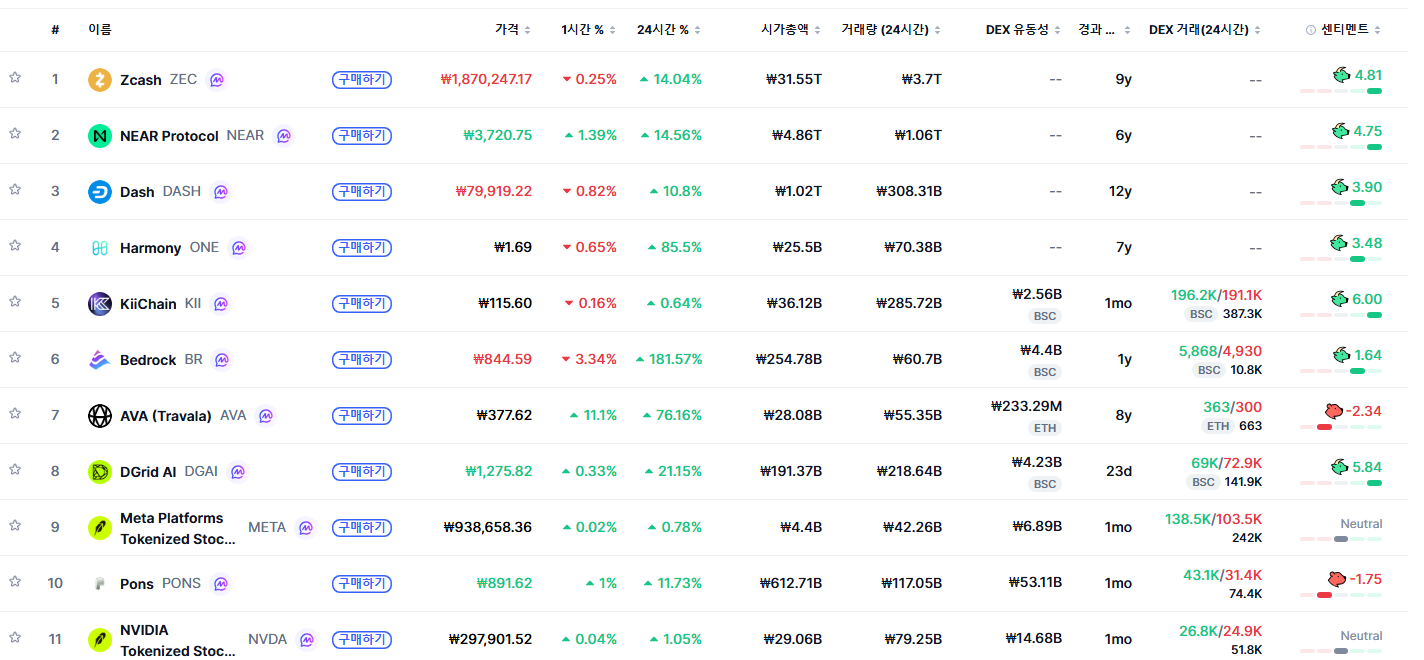Click the purple AI badge beside META
1424x660 pixels.
[x=306, y=528]
